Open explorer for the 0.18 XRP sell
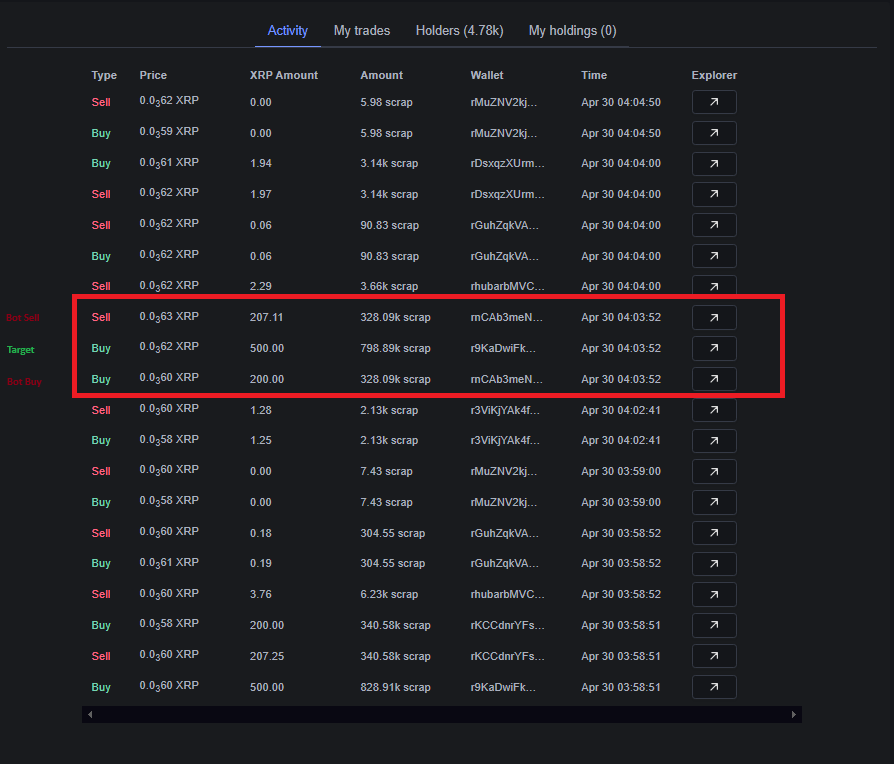Image resolution: width=894 pixels, height=764 pixels. coord(714,533)
